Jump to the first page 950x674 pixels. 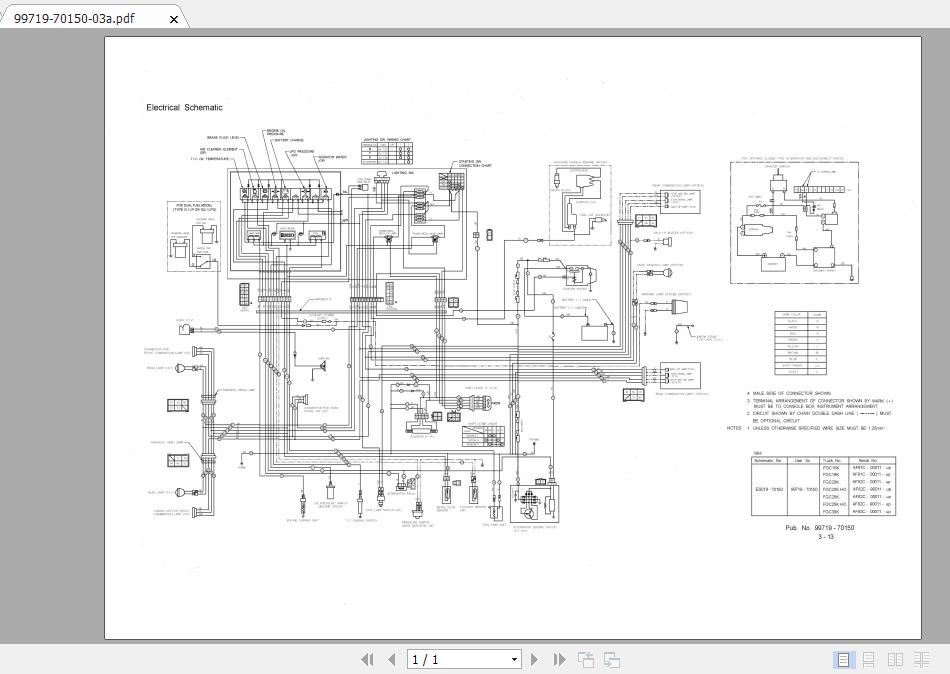(x=367, y=659)
